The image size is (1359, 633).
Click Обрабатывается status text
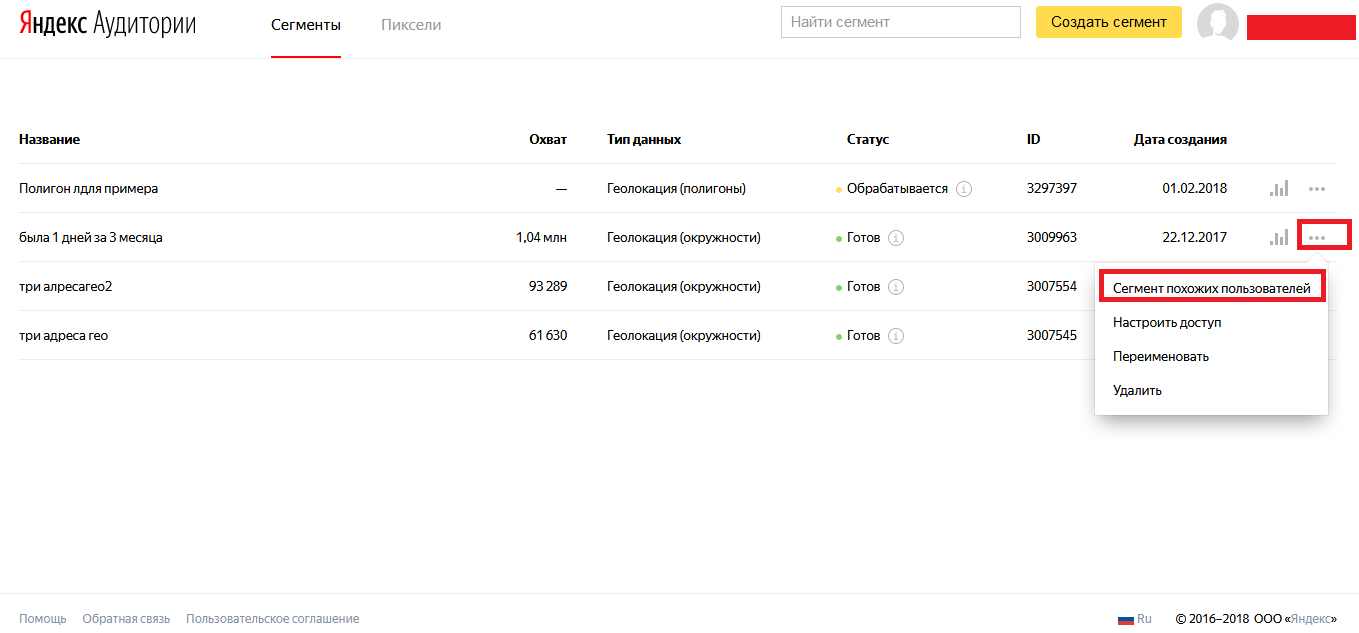point(897,188)
